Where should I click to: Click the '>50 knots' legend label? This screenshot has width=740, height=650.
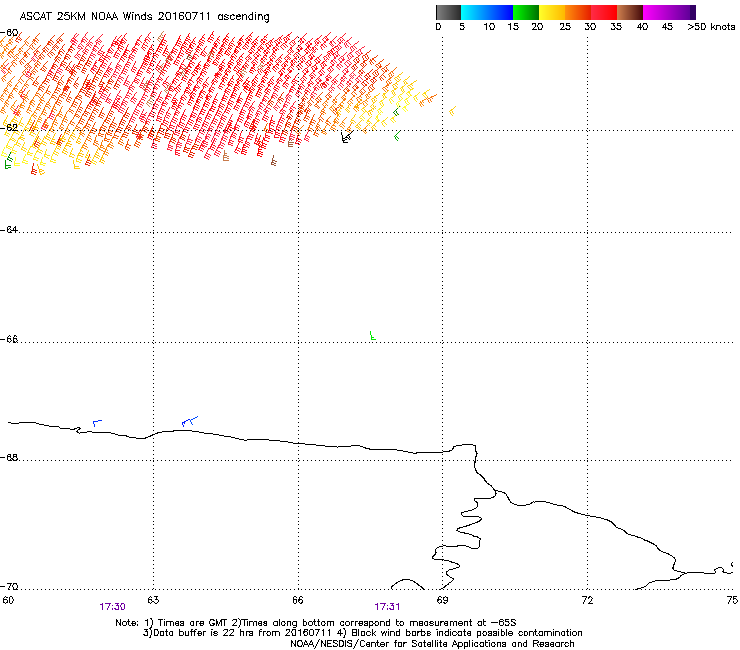pos(711,27)
